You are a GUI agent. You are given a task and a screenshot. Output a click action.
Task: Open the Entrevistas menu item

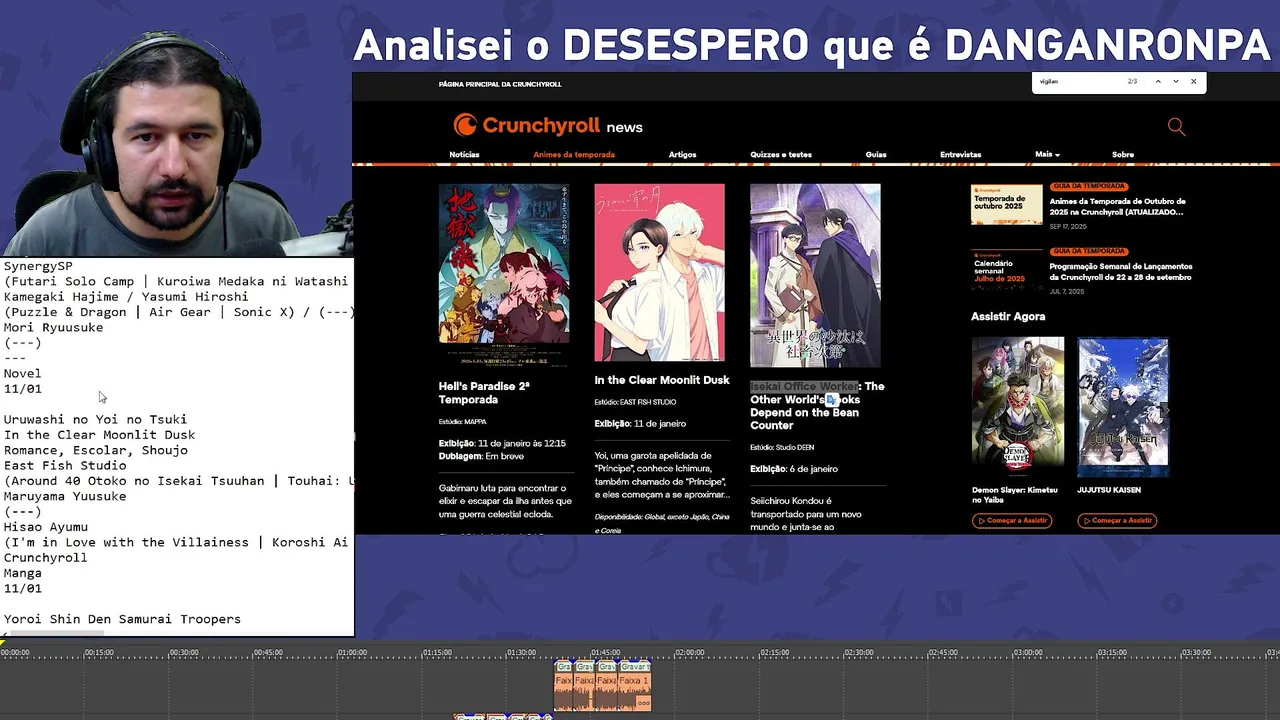pos(960,154)
